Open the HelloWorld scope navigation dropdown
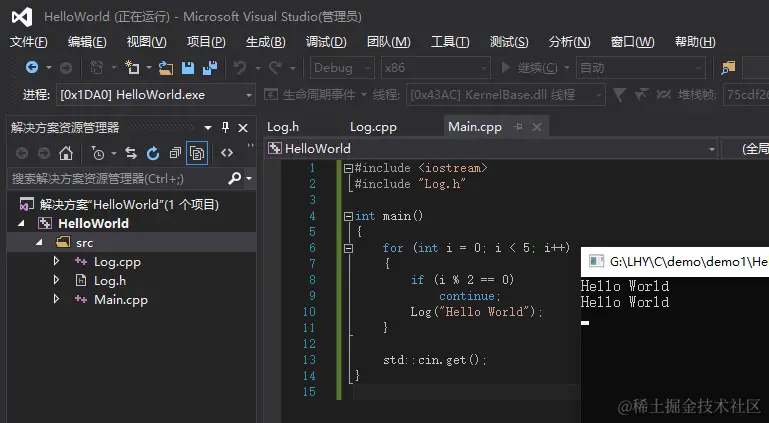The width and height of the screenshot is (769, 423). pos(712,149)
